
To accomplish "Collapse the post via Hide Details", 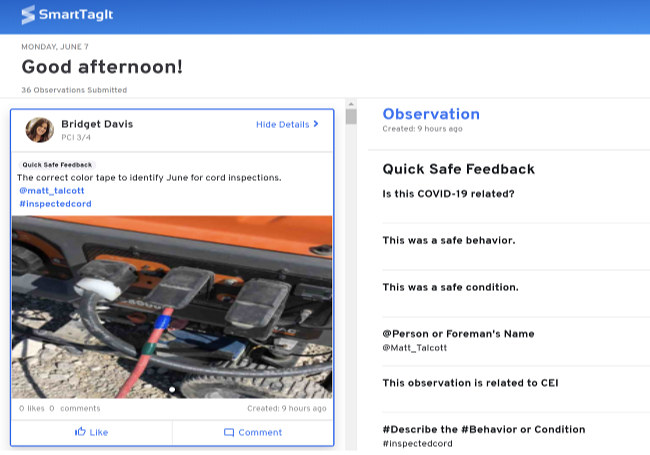I will [x=283, y=125].
